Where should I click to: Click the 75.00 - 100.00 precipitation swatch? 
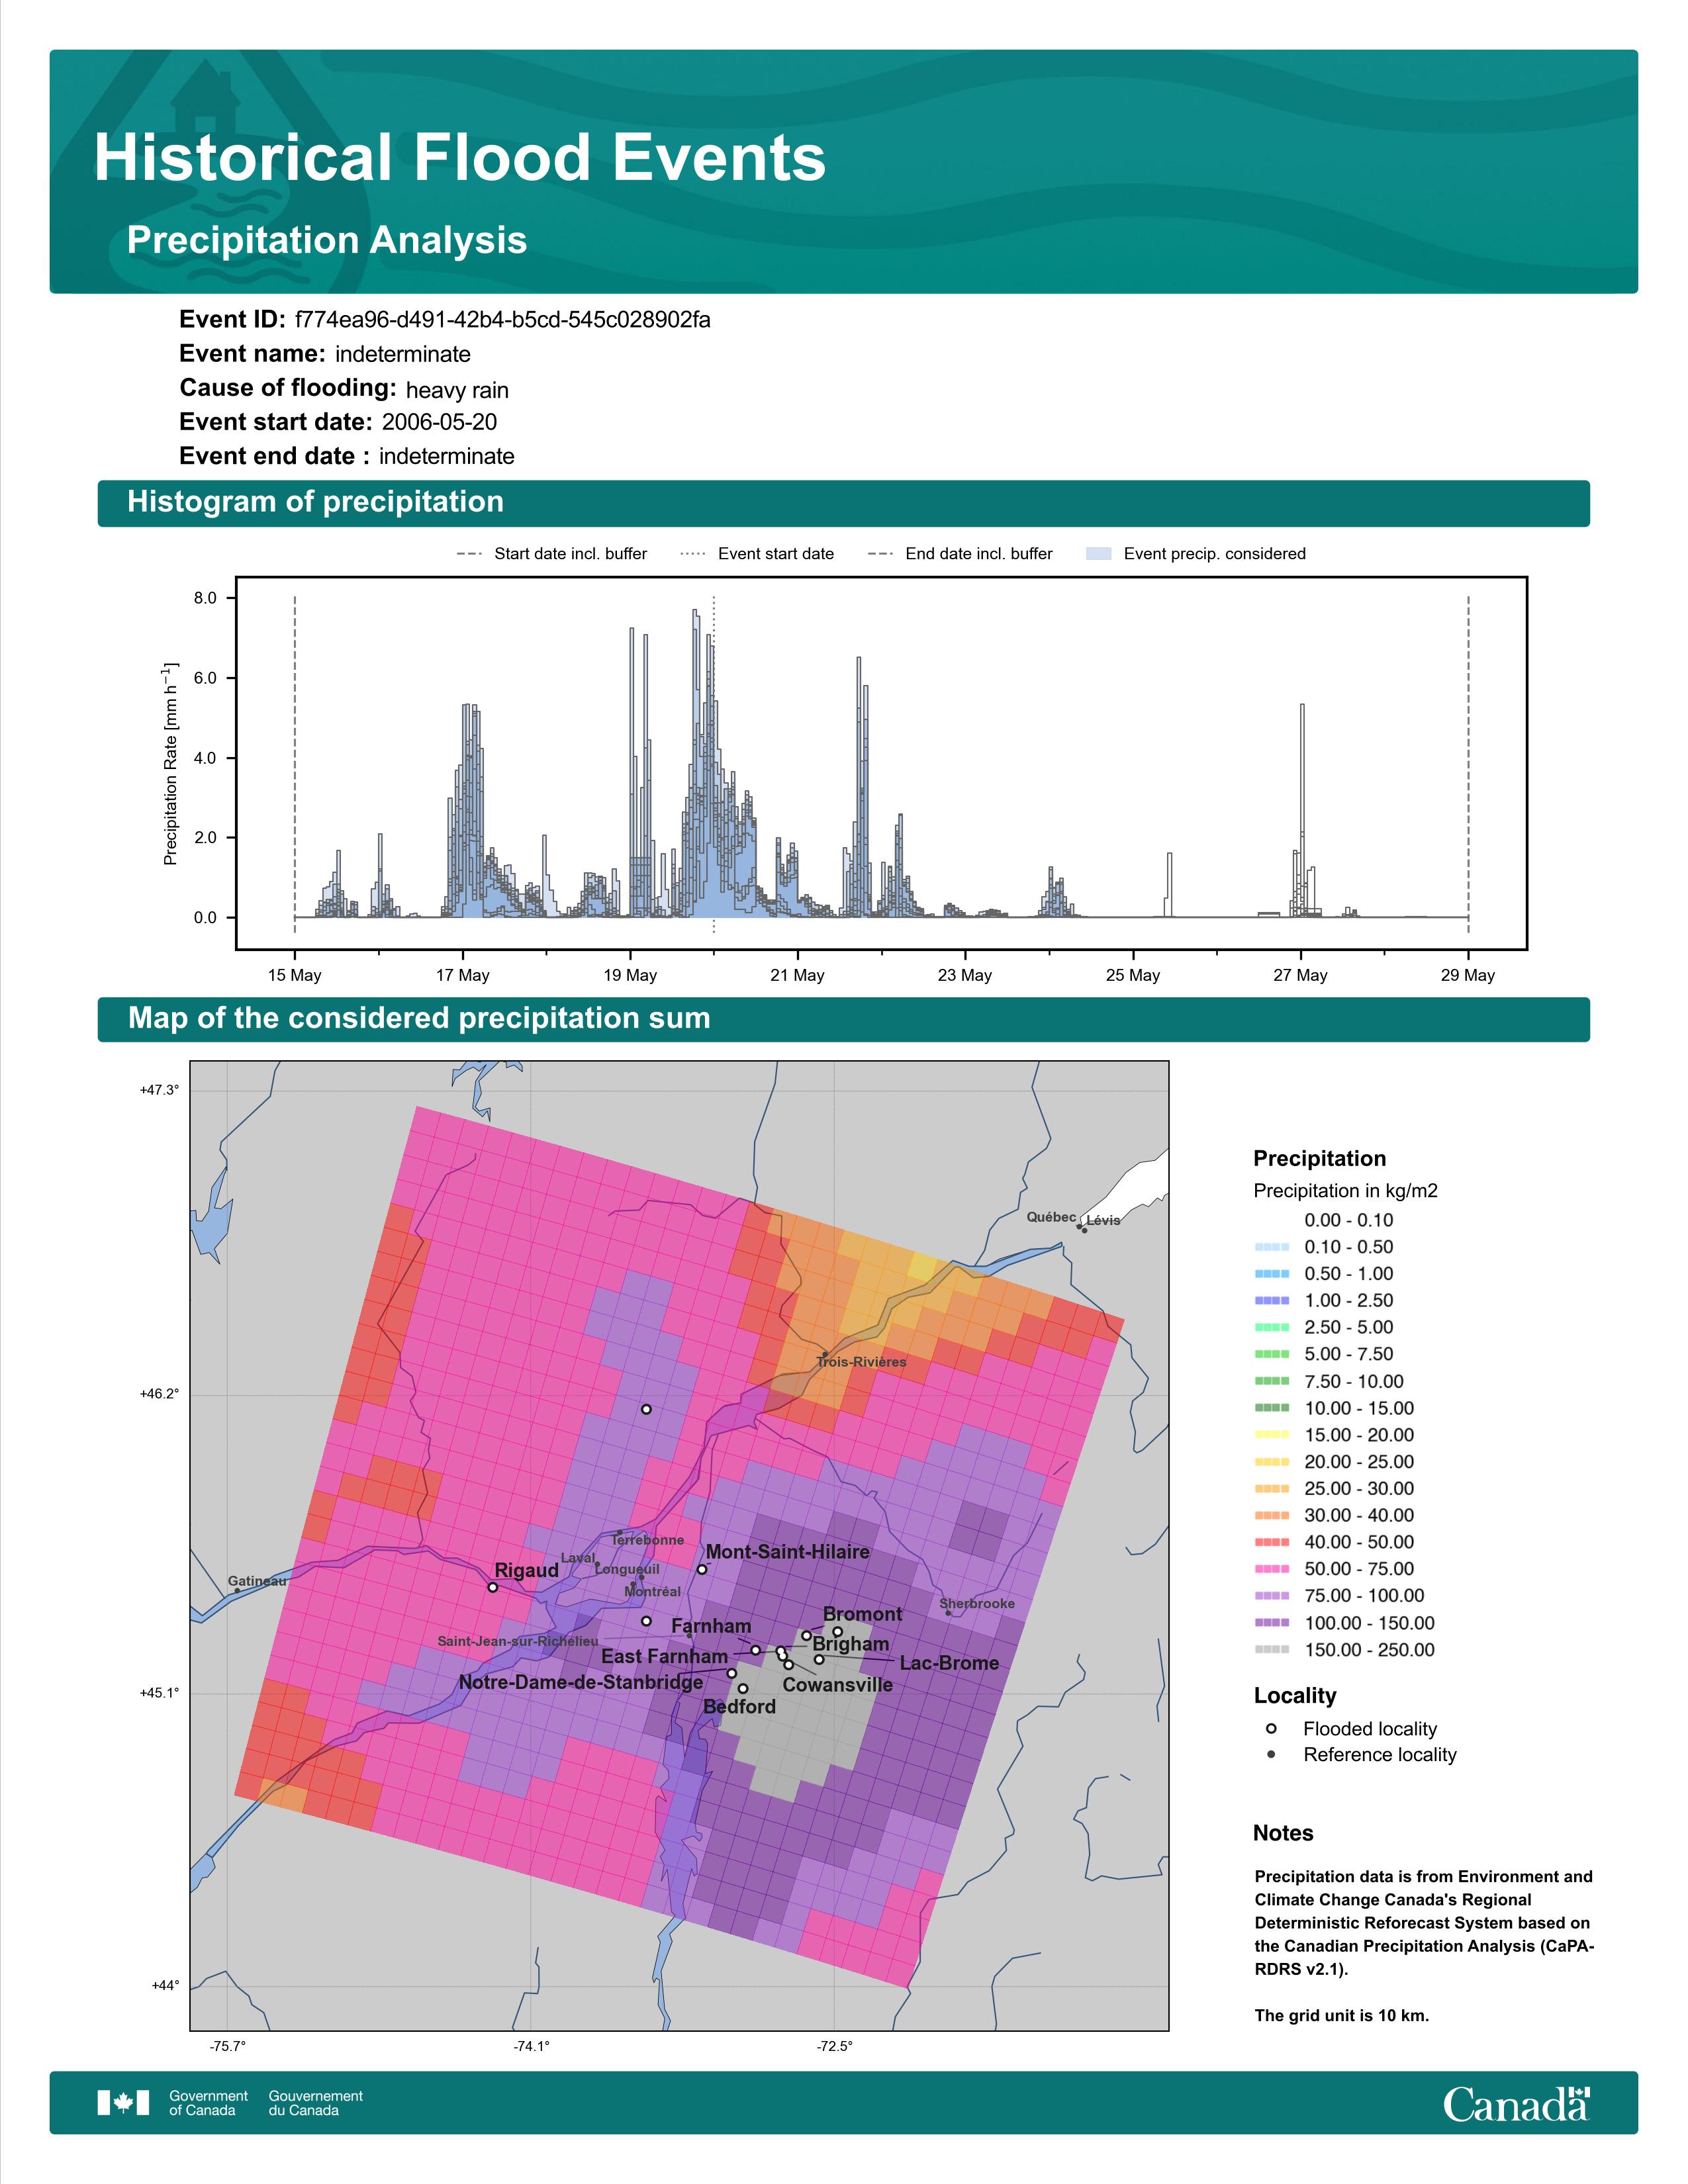tap(1271, 1596)
